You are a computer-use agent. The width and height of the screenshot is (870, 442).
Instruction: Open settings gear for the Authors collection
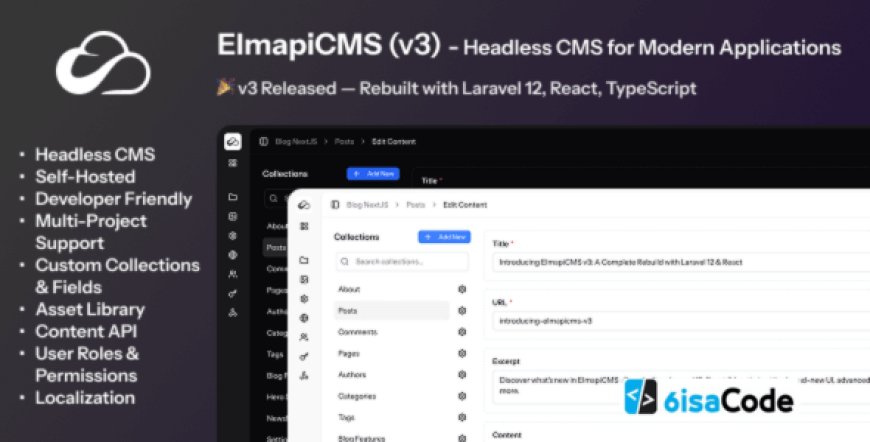click(x=462, y=374)
